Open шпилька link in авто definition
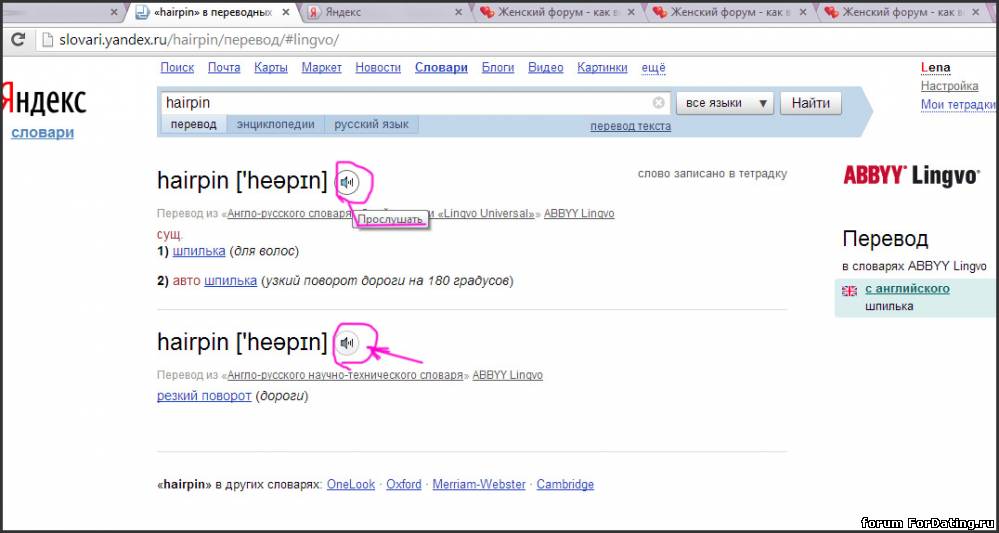Viewport: 999px width, 533px height. pos(231,280)
